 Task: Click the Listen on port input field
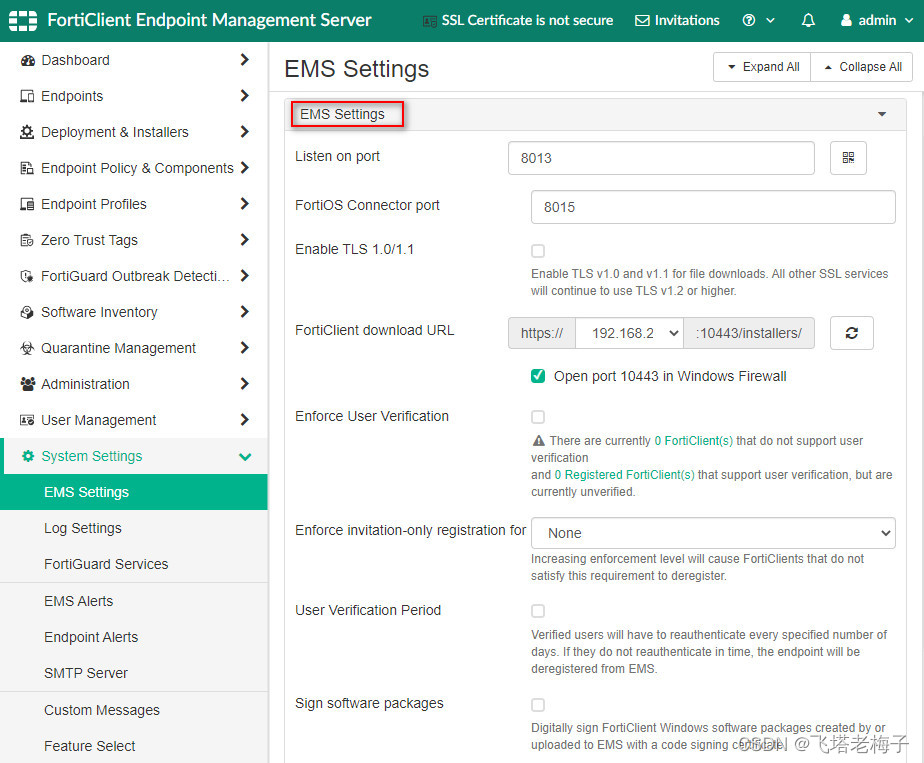661,158
